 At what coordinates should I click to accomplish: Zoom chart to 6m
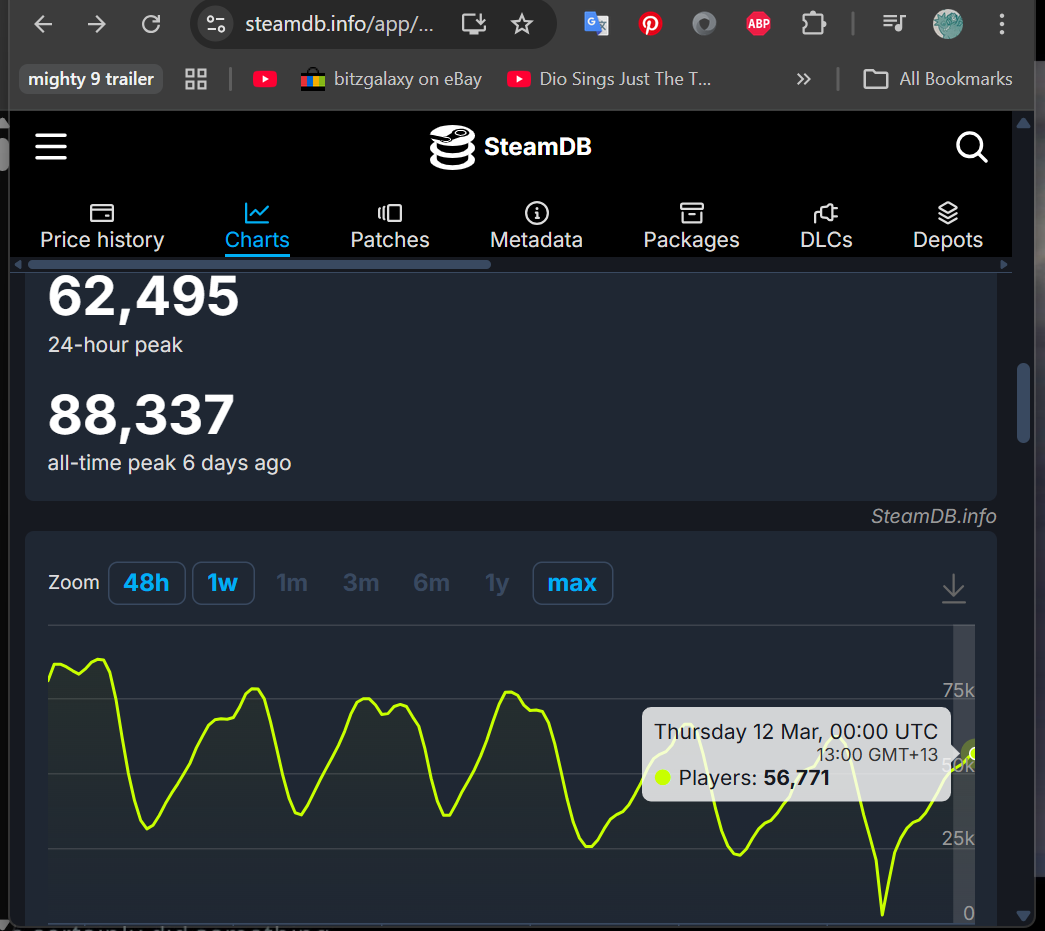click(x=431, y=583)
